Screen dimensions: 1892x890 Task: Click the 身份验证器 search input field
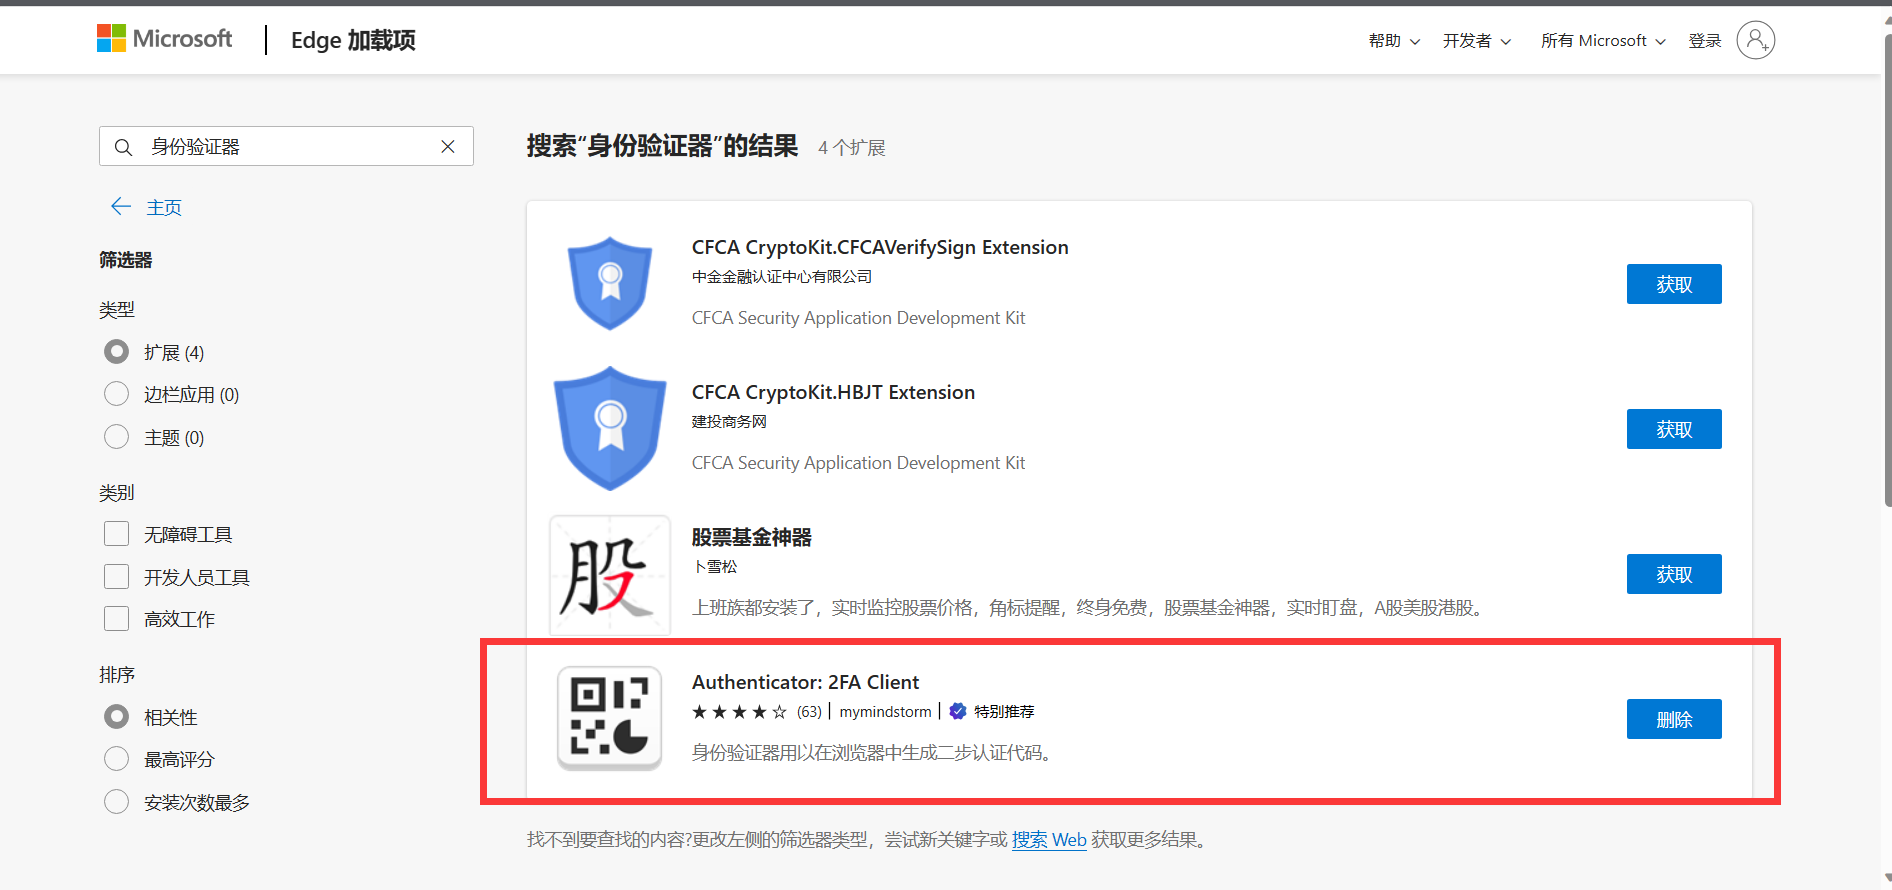point(286,147)
